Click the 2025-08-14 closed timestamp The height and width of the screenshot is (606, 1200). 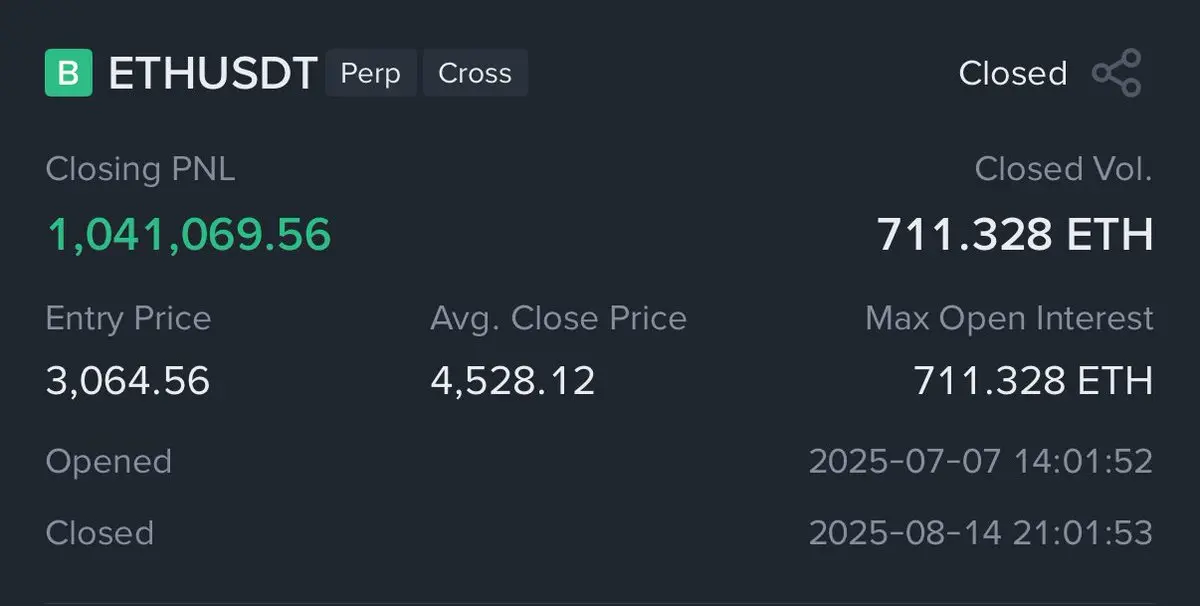(x=981, y=533)
